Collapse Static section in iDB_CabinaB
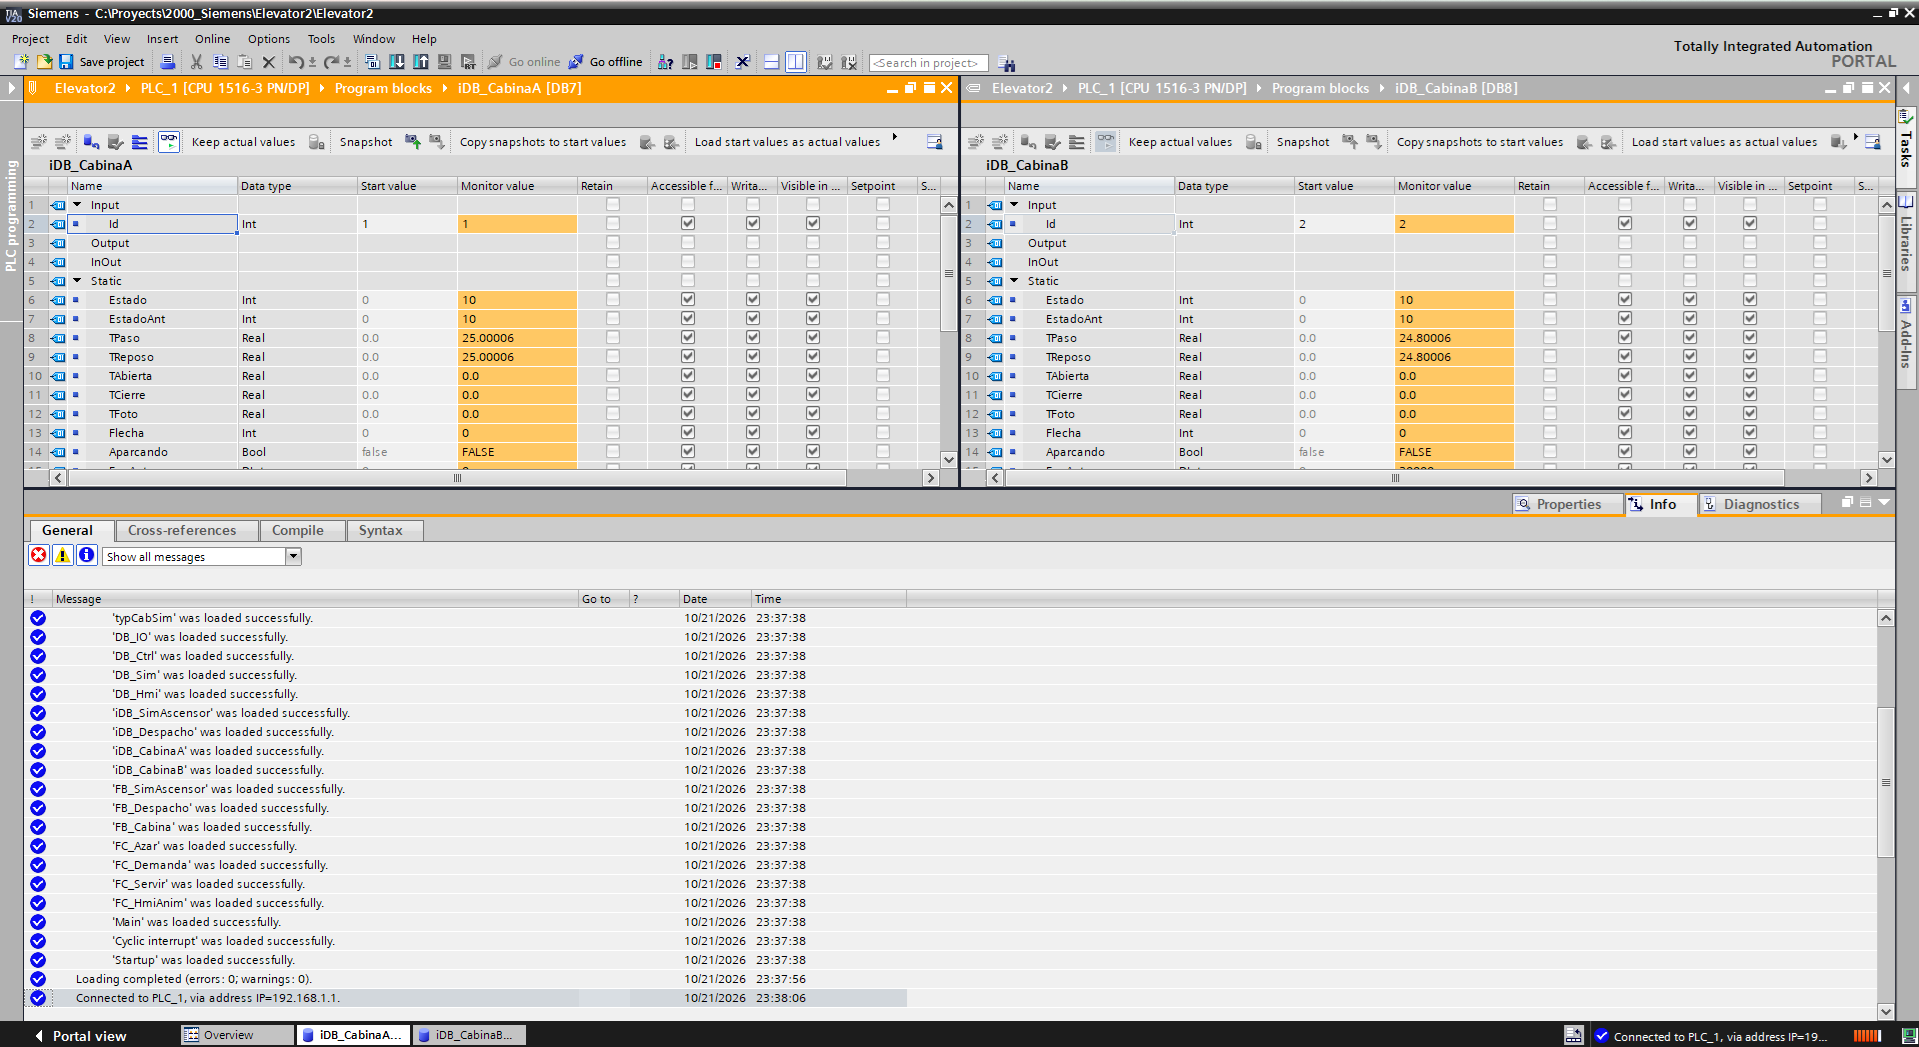1919x1047 pixels. [1014, 281]
